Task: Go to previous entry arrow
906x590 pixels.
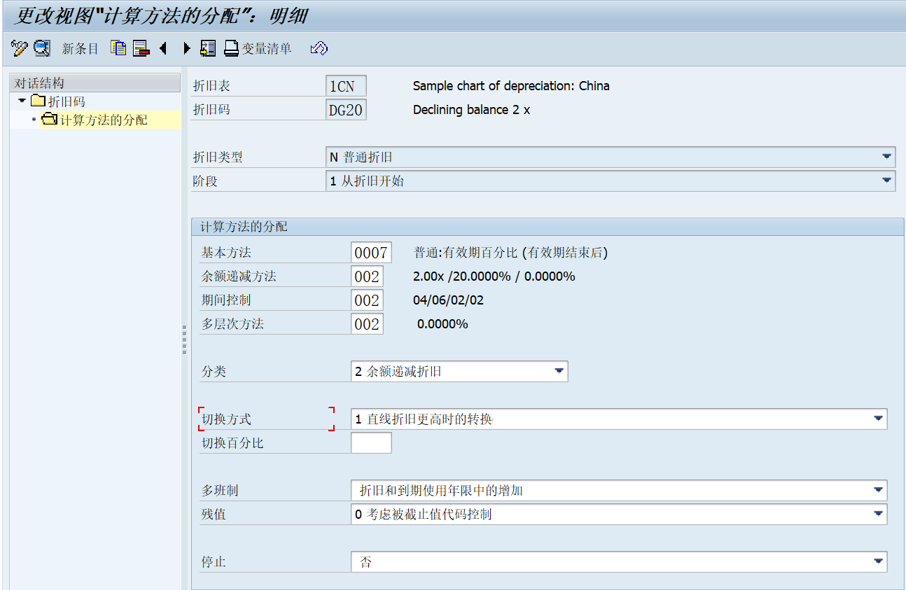Action: (x=163, y=48)
